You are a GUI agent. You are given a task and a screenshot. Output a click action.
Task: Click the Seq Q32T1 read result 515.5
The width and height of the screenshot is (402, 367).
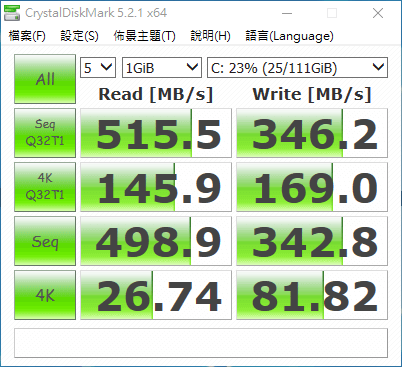click(x=156, y=133)
